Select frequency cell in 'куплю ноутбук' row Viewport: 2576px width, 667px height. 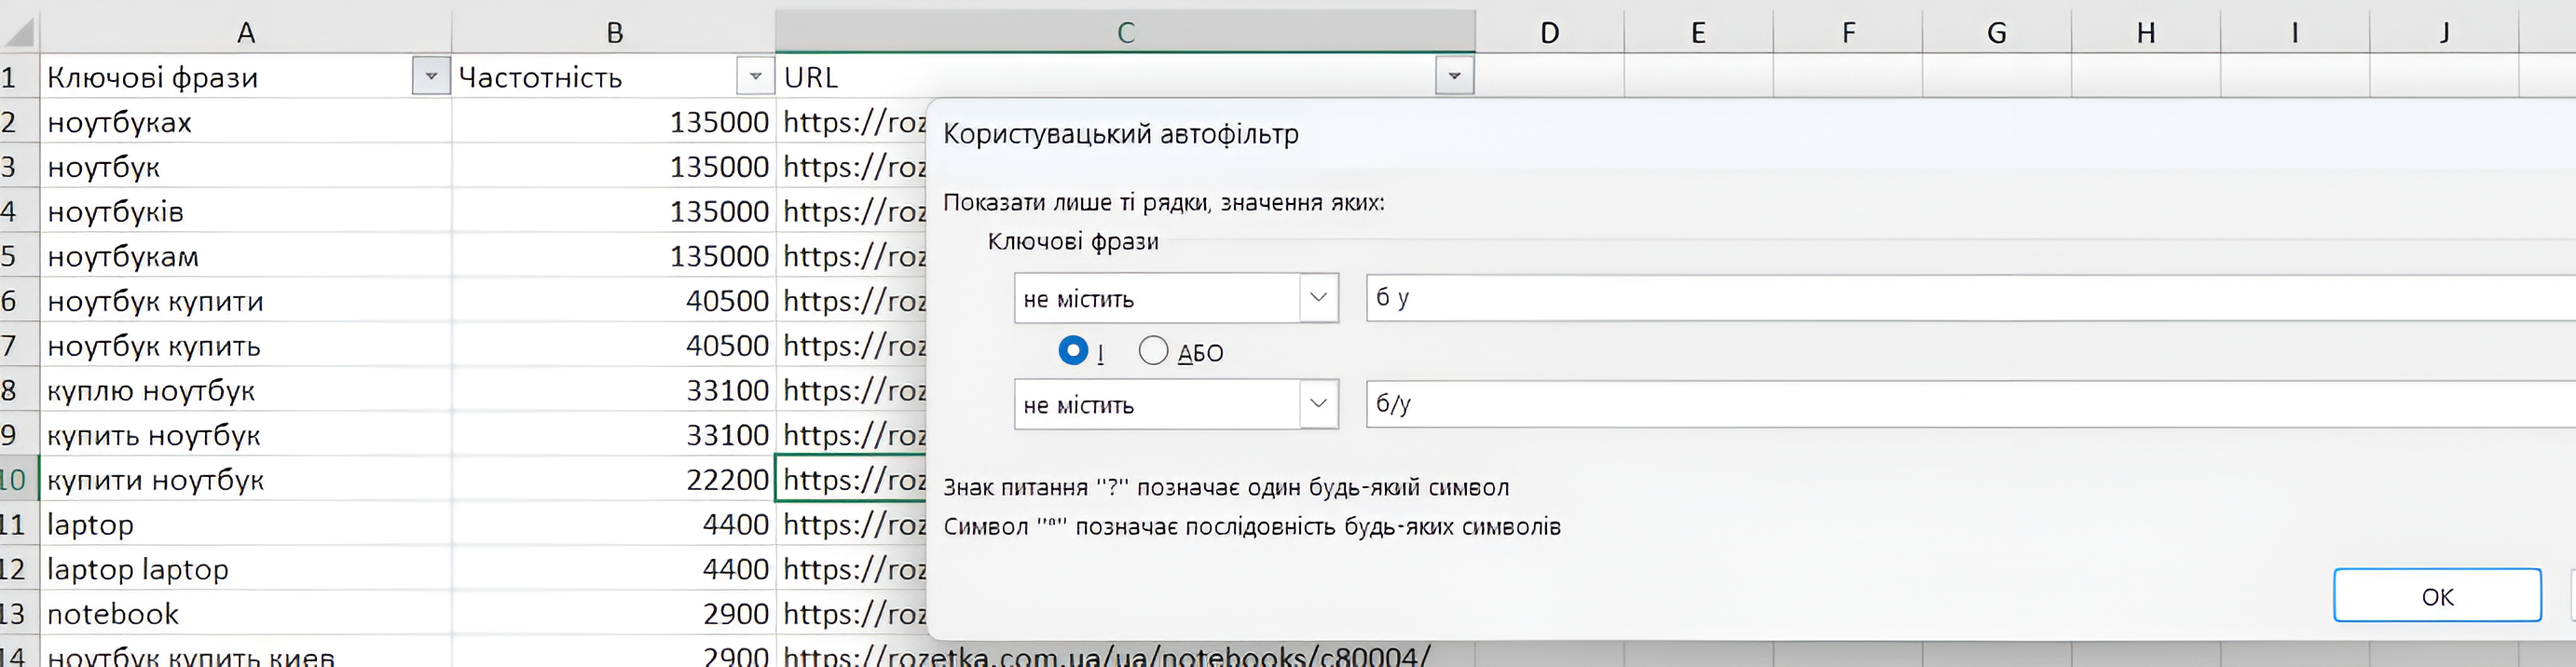pos(614,389)
